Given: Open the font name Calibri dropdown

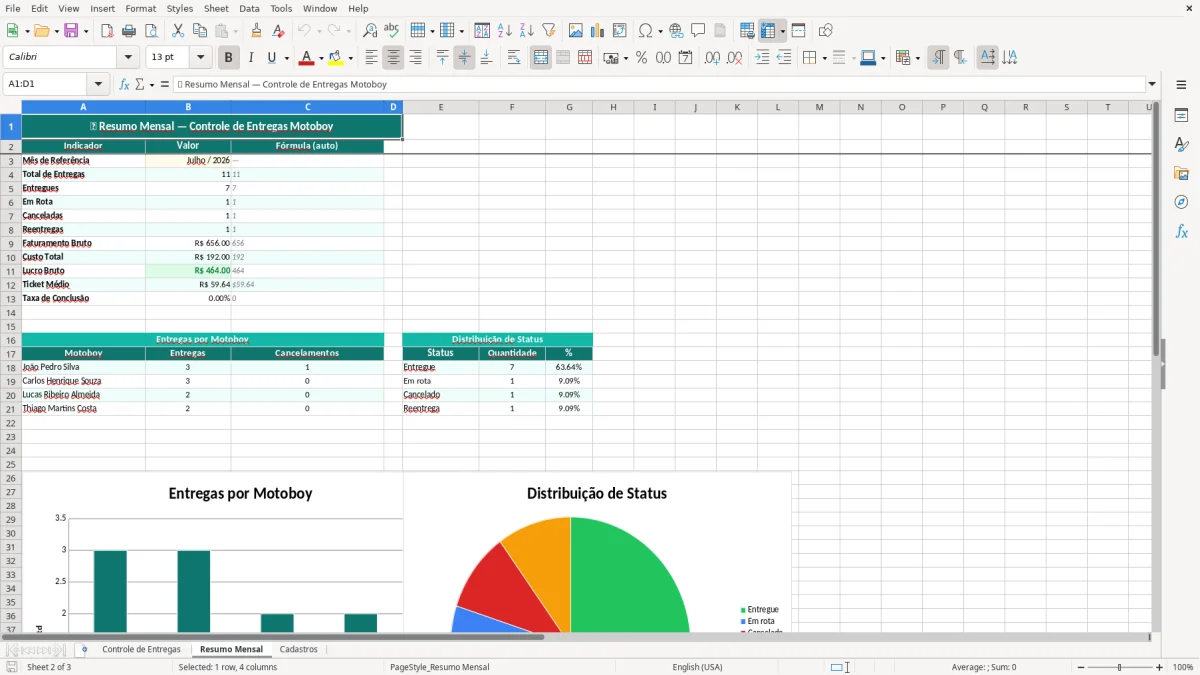Looking at the screenshot, I should tap(128, 58).
